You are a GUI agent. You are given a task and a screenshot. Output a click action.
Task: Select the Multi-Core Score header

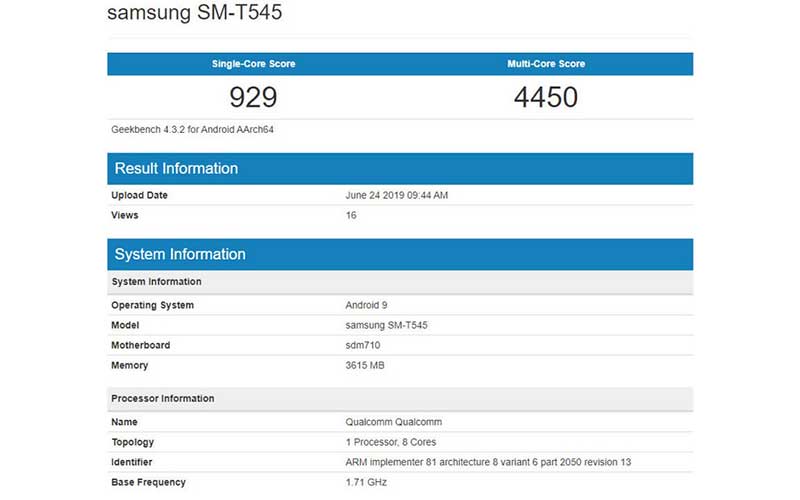[x=546, y=64]
